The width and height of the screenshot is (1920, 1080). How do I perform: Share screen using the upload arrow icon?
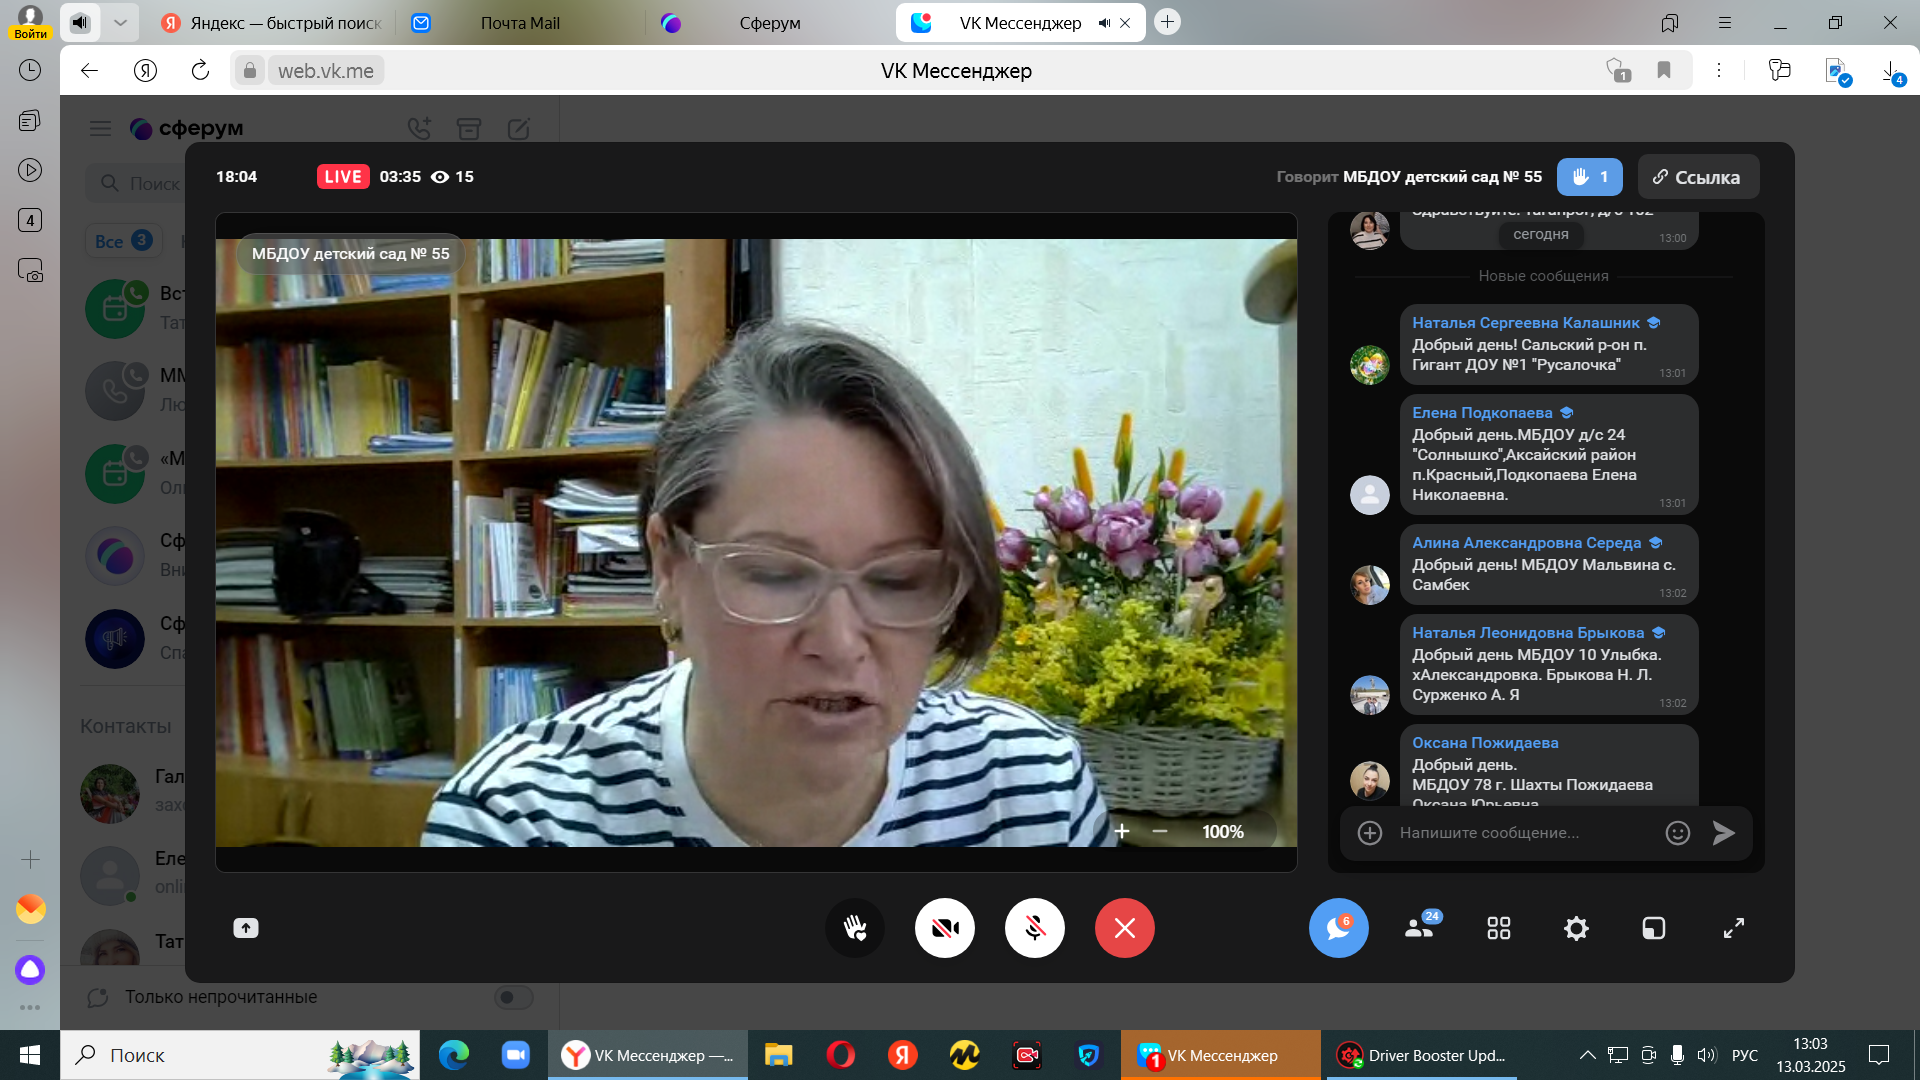246,928
